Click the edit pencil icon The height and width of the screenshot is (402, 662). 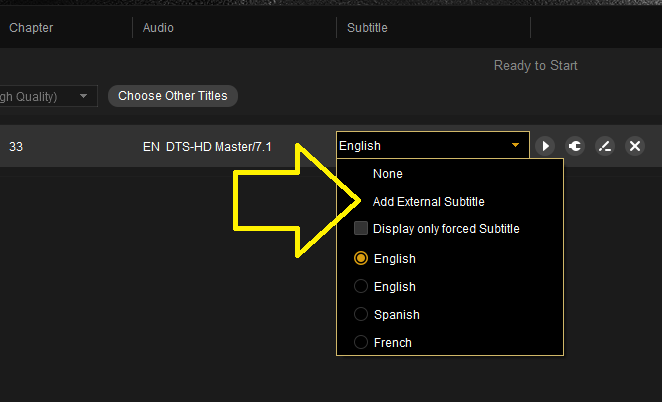coord(604,146)
